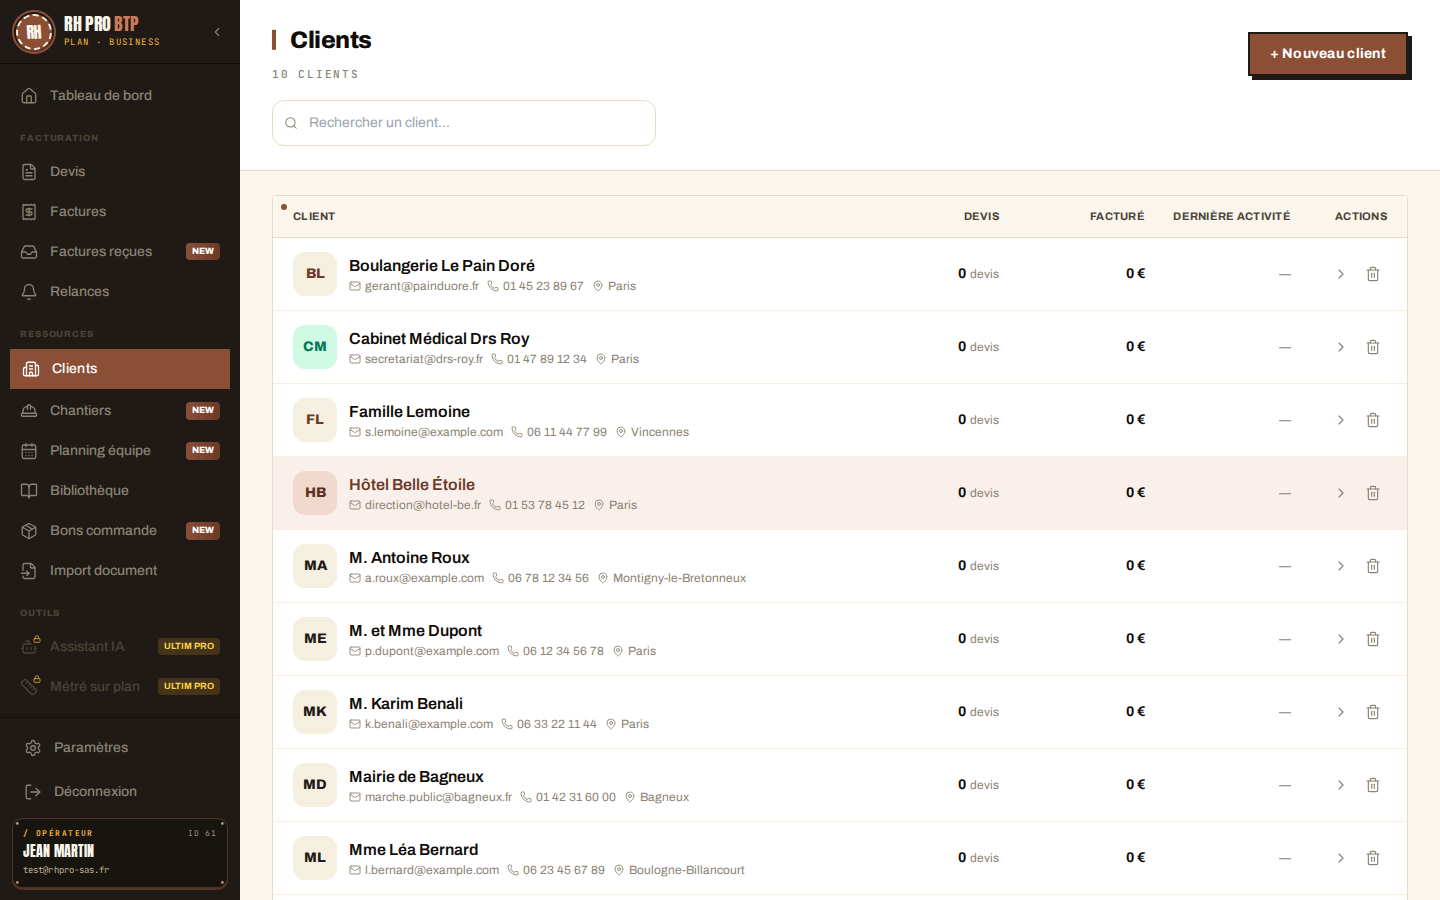Click the MK avatar for Karim Benali
This screenshot has height=900, width=1440.
[315, 712]
